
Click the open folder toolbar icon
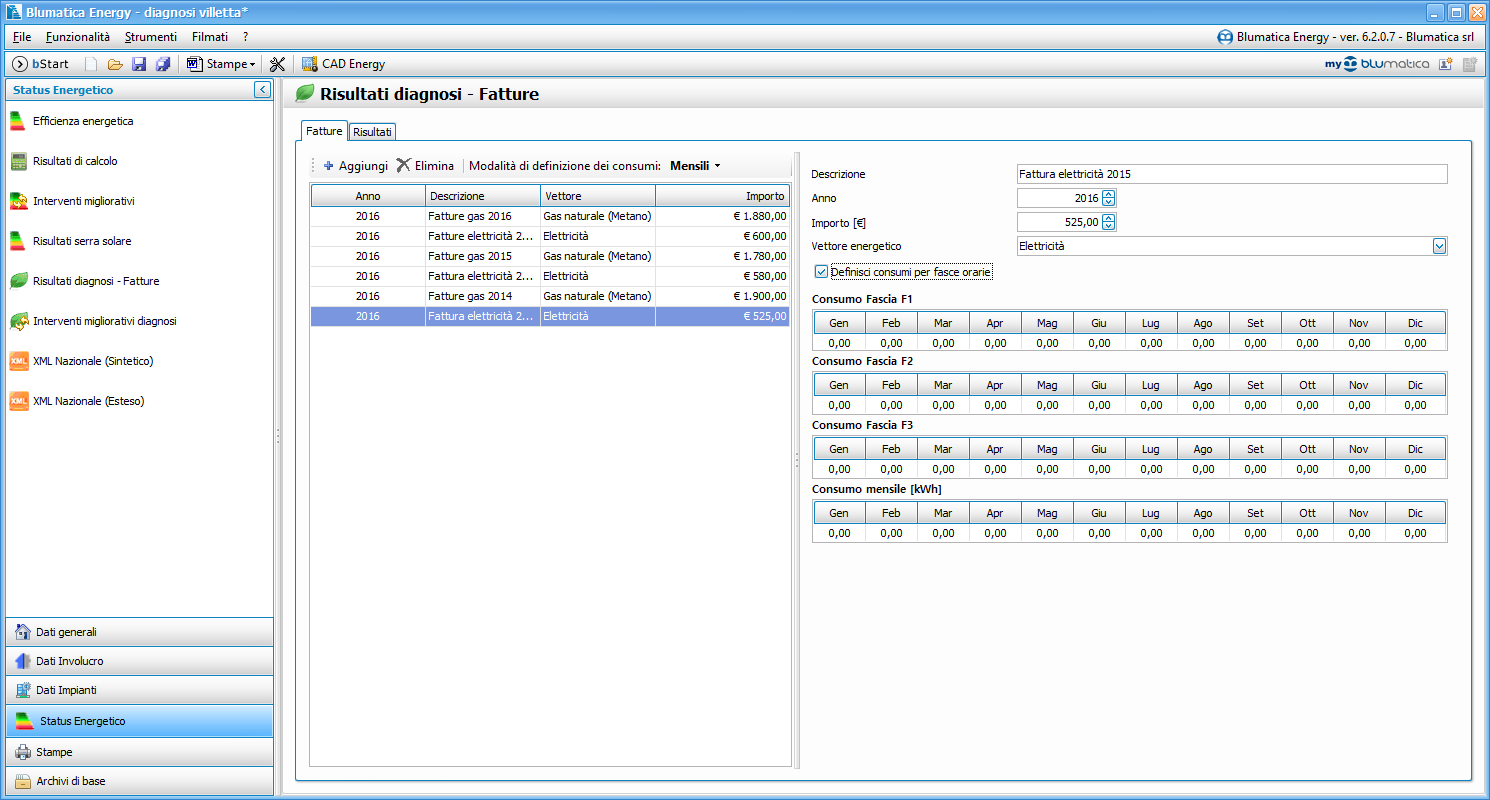115,64
